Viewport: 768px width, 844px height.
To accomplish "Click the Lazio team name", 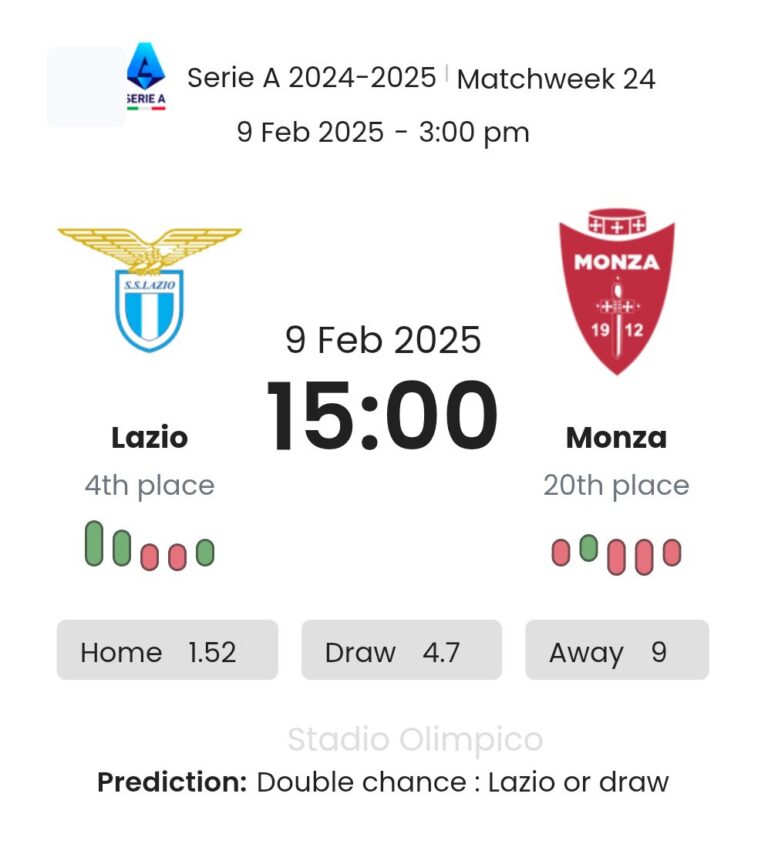I will click(149, 437).
